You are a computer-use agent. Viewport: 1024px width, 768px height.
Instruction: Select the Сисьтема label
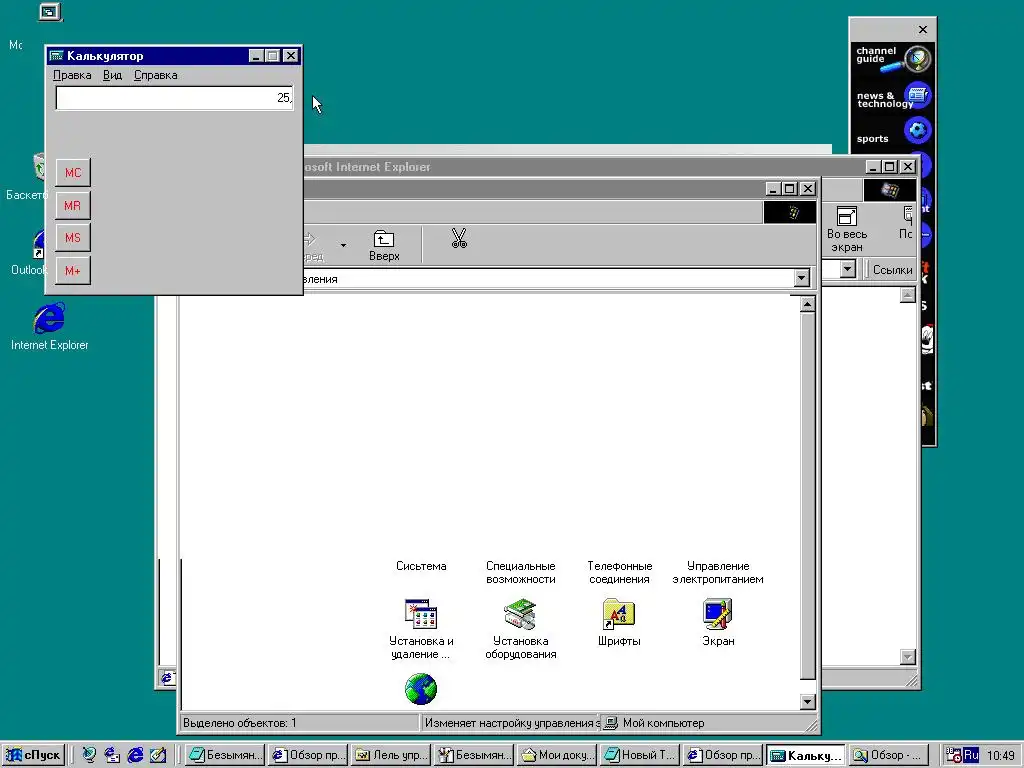pos(421,566)
